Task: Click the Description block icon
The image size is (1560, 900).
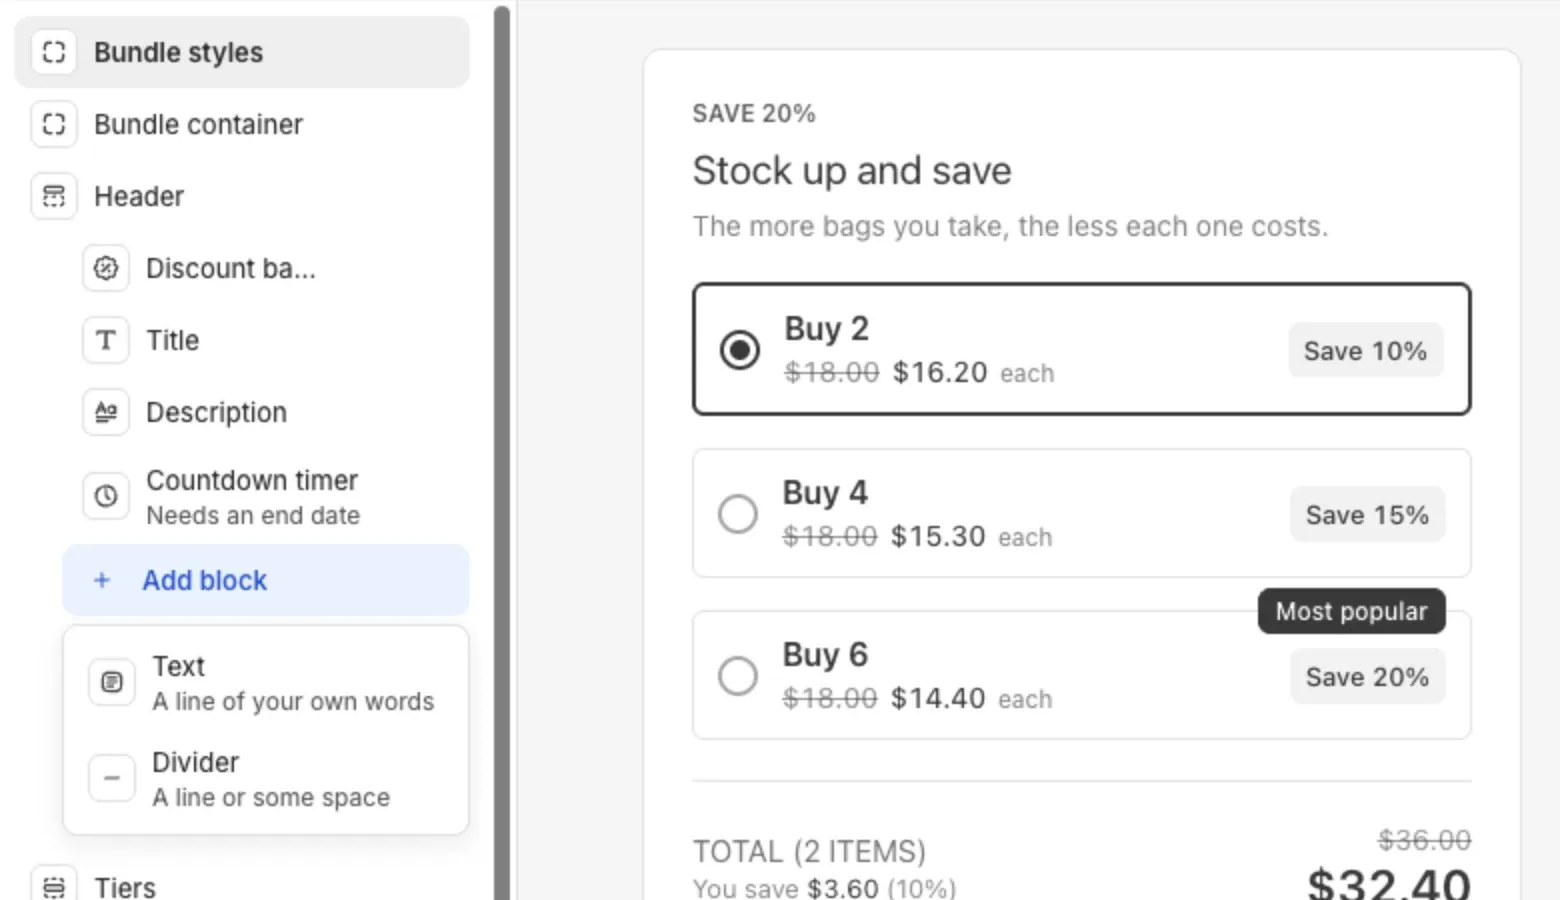Action: coord(106,412)
